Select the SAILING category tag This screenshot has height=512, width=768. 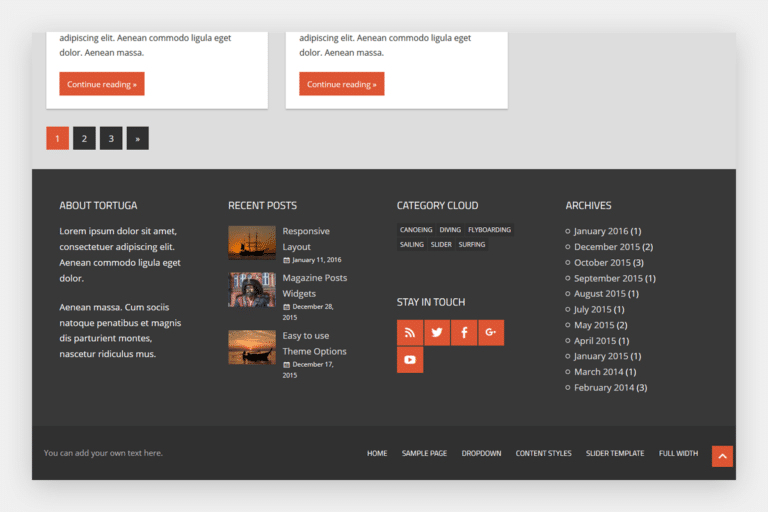pyautogui.click(x=411, y=244)
